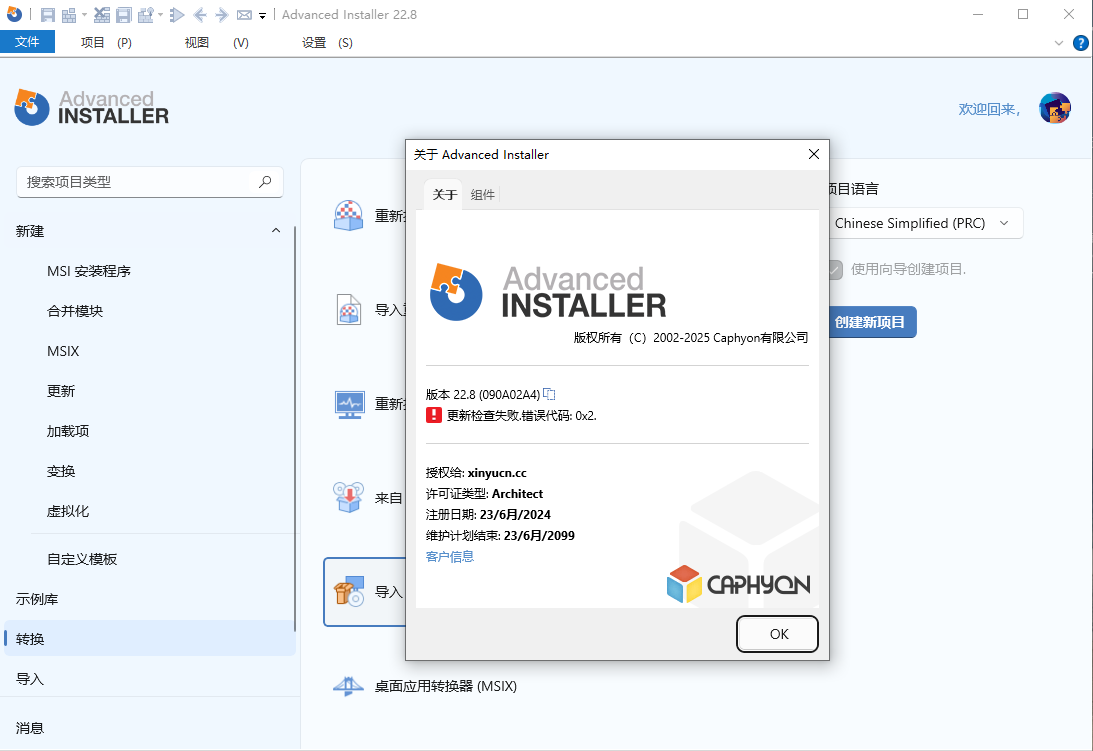The height and width of the screenshot is (751, 1093).
Task: Click the 更新检查失败.错误代码: 0x2. message
Action: (521, 416)
